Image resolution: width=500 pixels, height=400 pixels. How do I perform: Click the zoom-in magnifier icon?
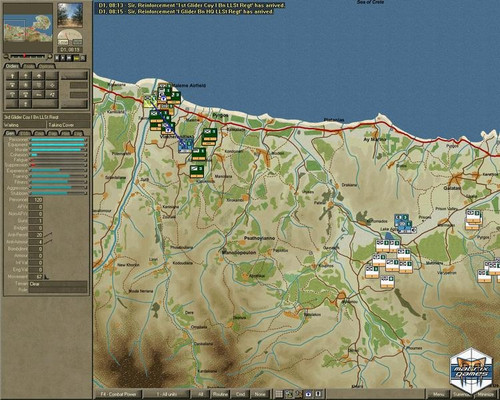50,57
